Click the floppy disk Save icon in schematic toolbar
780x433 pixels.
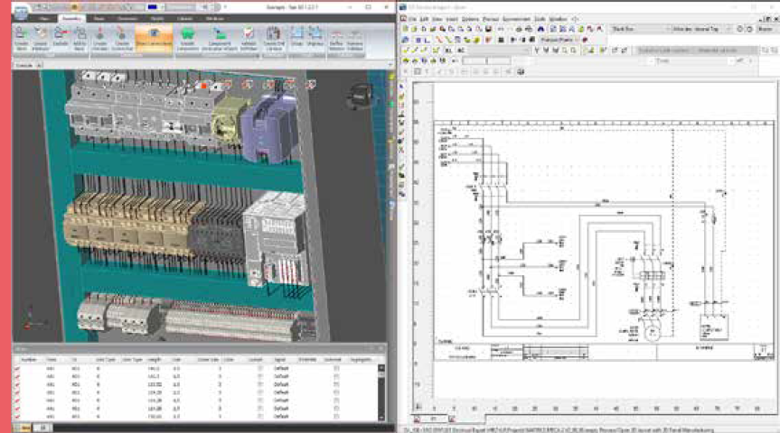coord(488,29)
